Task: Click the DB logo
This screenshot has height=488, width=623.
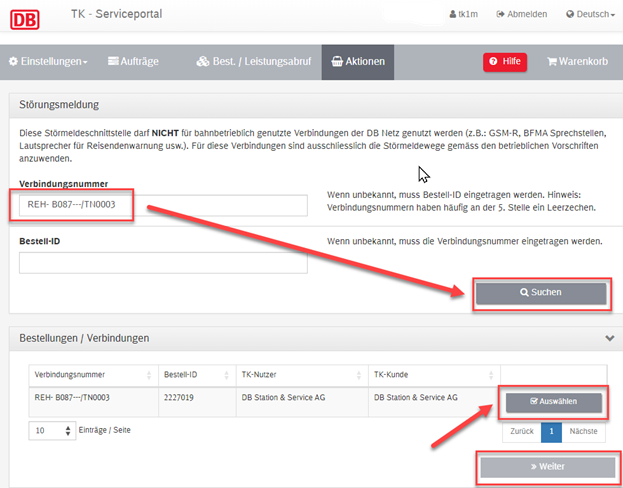Action: (27, 16)
